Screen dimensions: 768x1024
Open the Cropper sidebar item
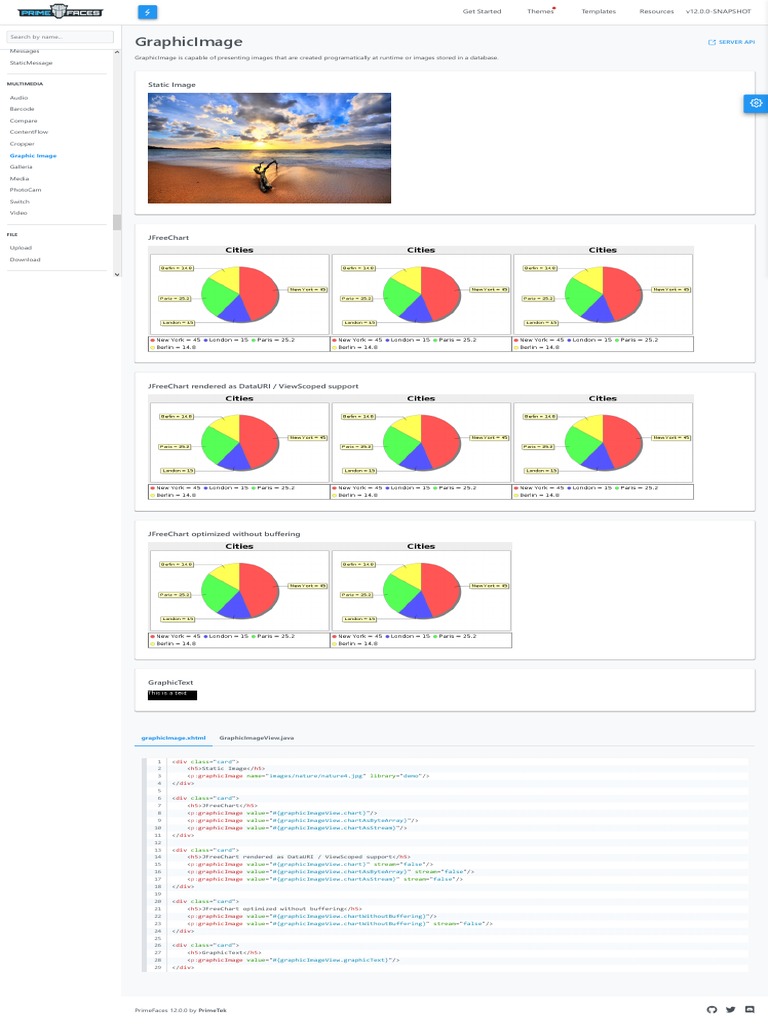tap(22, 144)
